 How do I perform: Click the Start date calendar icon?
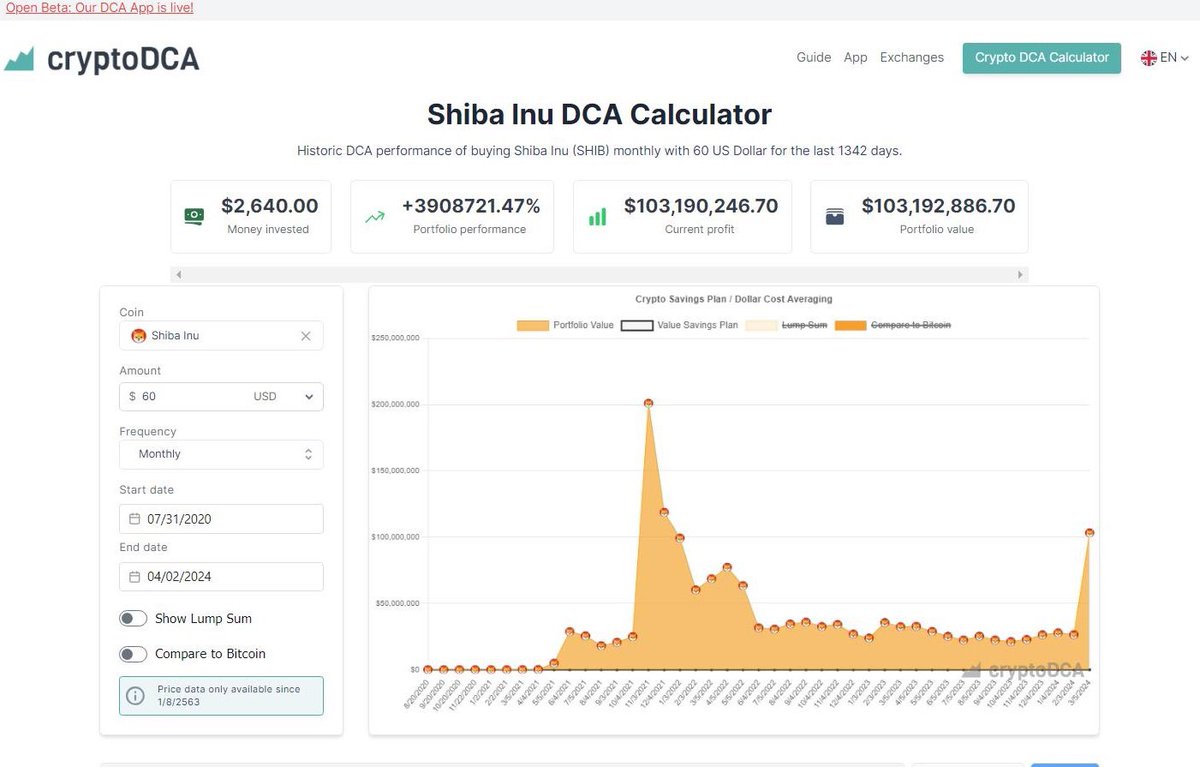(x=135, y=519)
